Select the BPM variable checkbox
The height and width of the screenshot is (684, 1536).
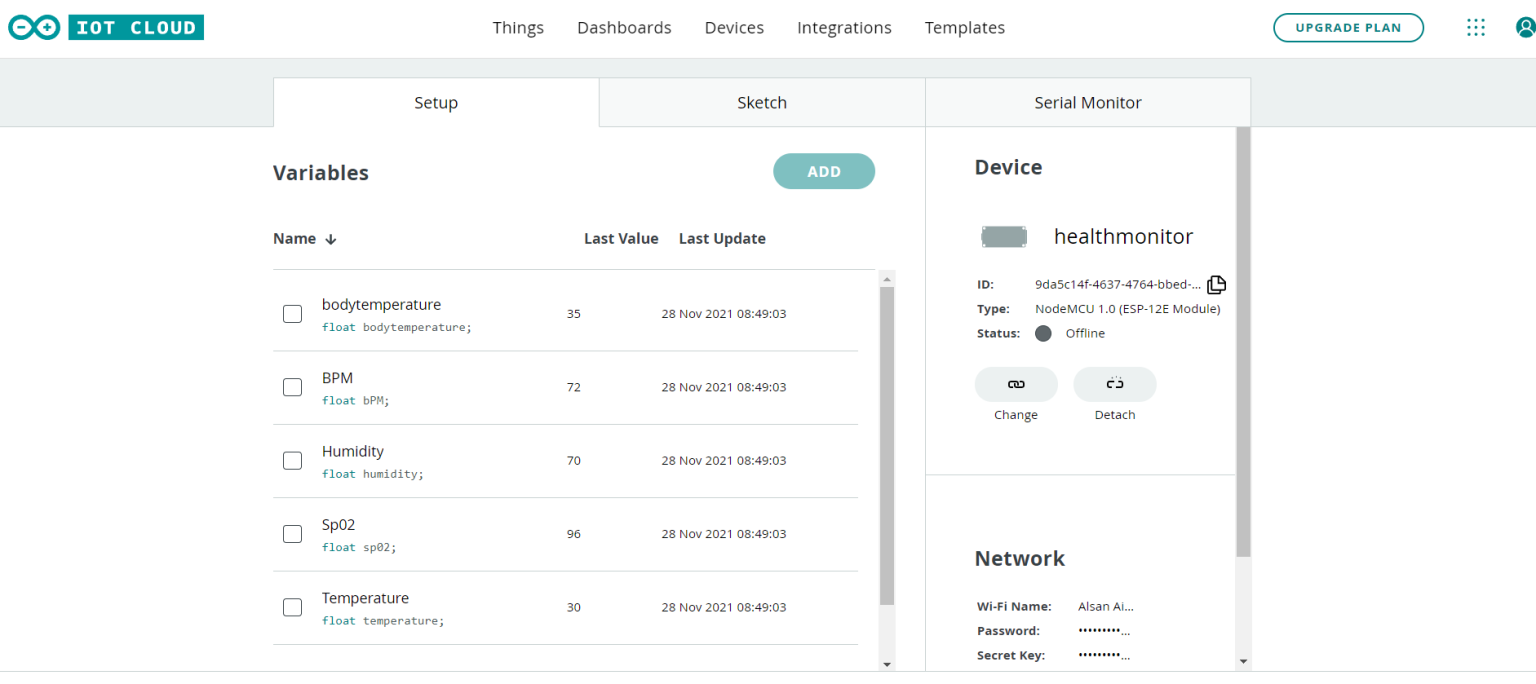click(x=292, y=387)
